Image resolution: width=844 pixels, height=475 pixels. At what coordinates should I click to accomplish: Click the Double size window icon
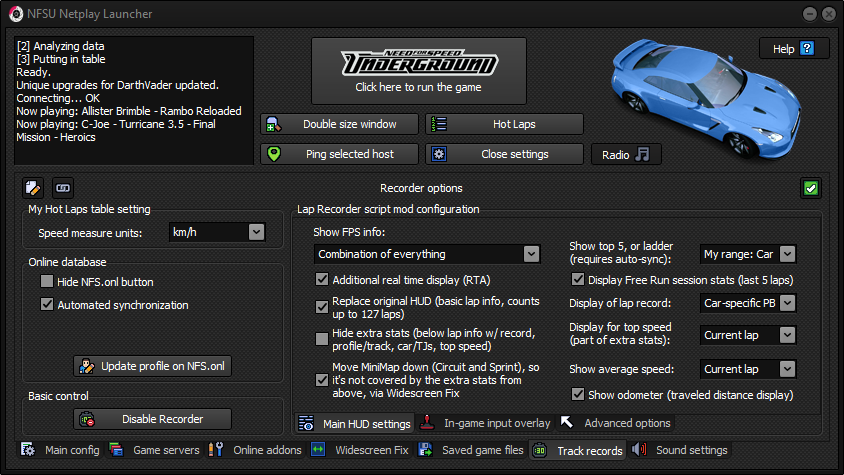(273, 124)
